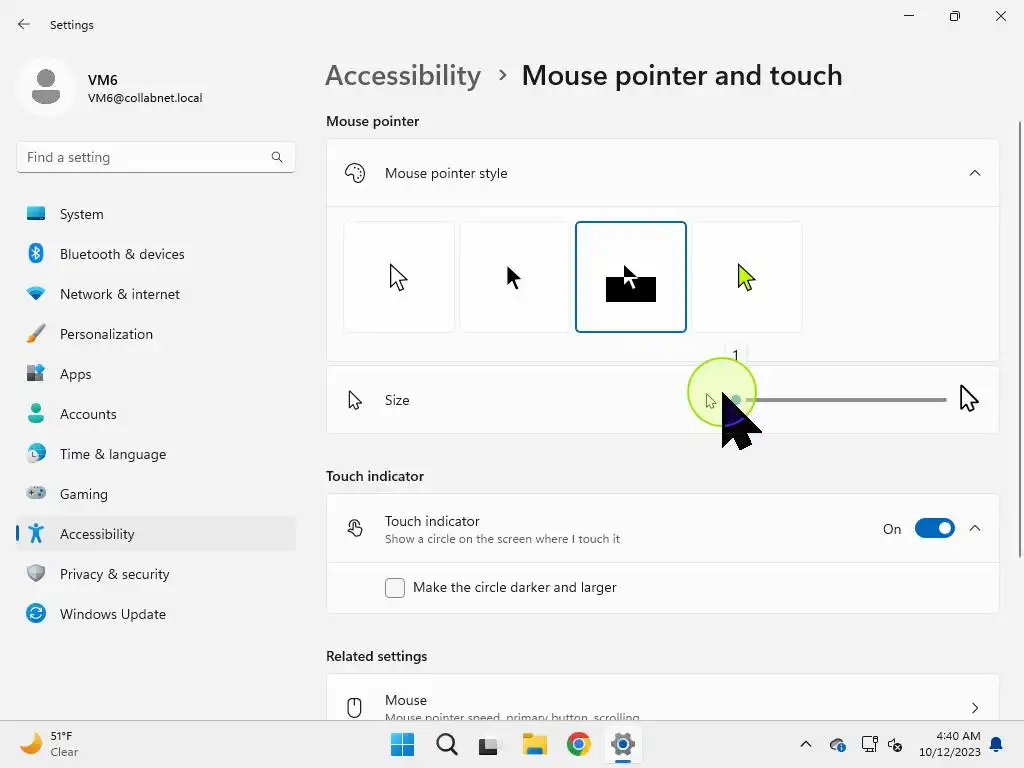Click the muted volume icon in the tray
Image resolution: width=1024 pixels, height=768 pixels.
(895, 744)
